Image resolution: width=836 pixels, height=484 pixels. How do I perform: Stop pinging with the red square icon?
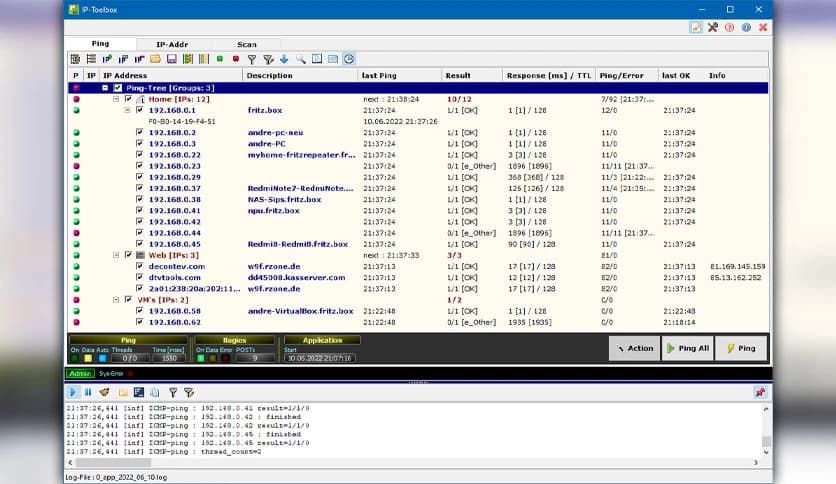click(236, 59)
